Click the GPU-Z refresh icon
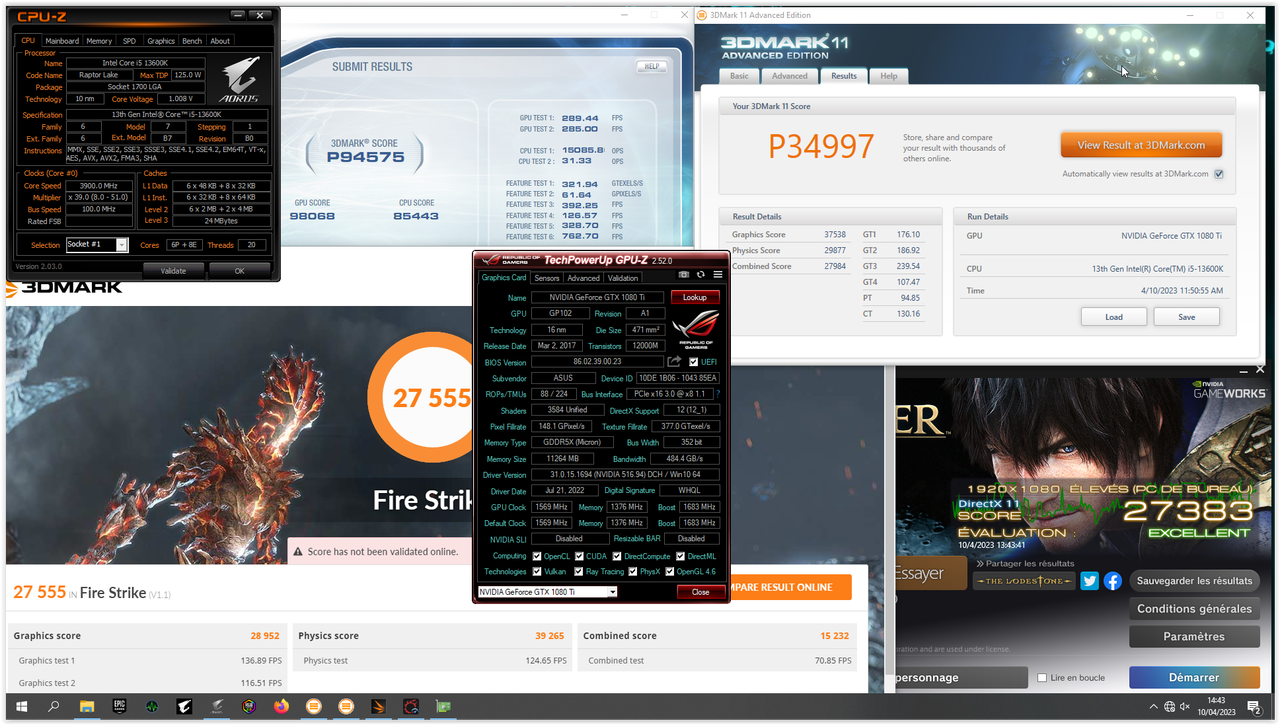 pos(701,275)
